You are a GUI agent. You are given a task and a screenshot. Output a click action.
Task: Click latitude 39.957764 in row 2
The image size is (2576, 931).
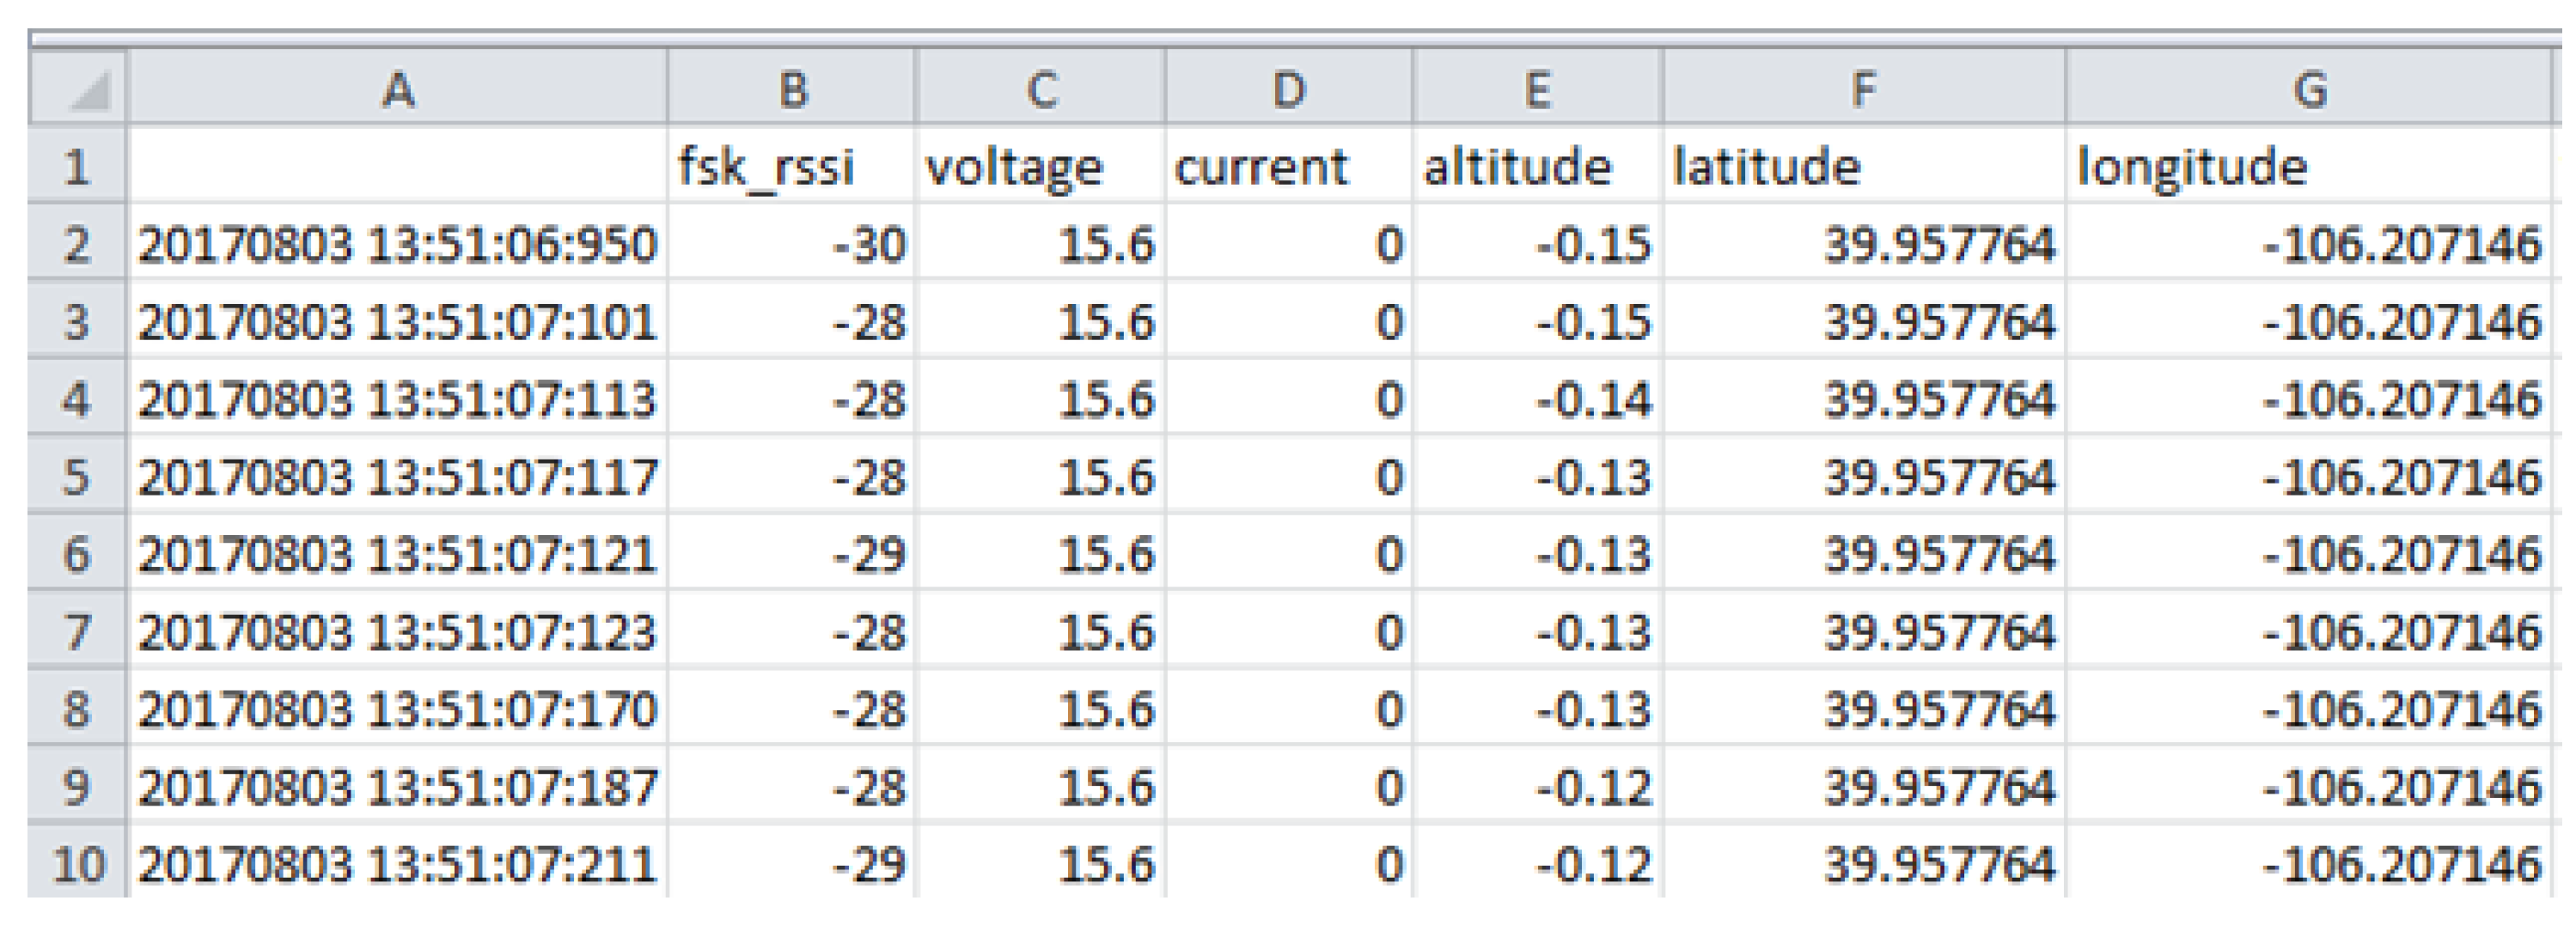(1864, 243)
